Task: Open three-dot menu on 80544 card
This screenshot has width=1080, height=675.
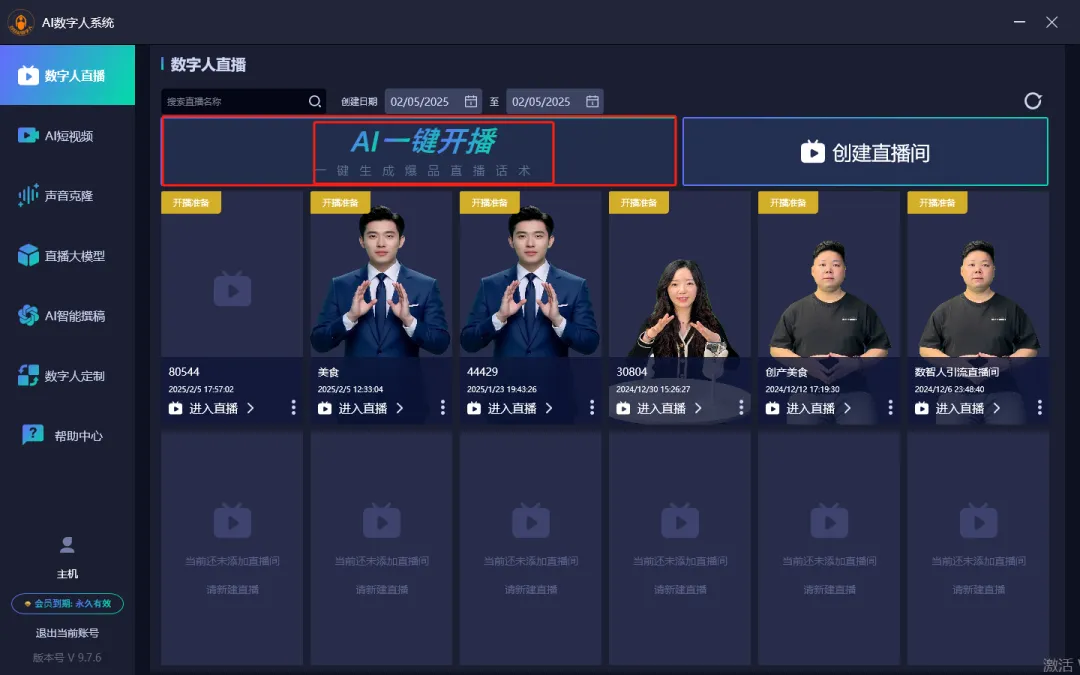Action: click(x=293, y=408)
